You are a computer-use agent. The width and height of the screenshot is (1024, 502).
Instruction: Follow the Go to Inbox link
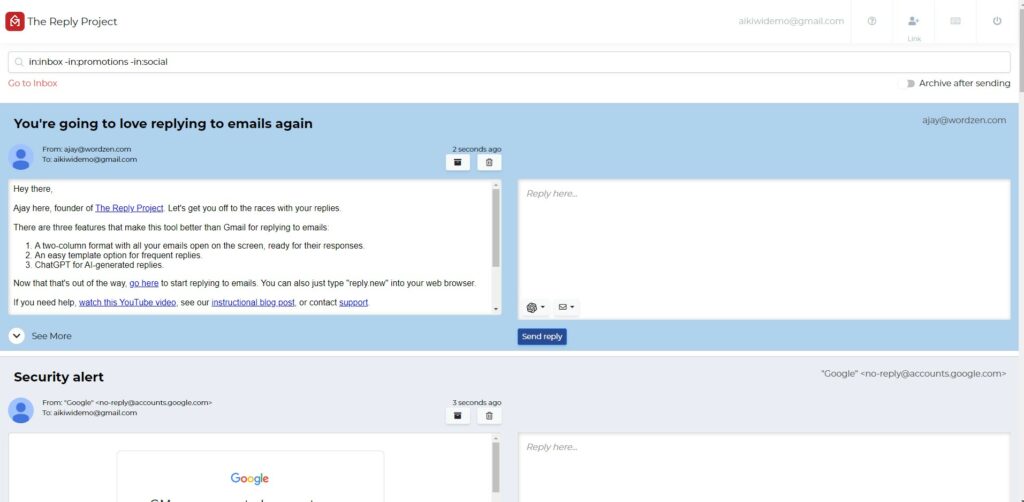click(x=33, y=84)
